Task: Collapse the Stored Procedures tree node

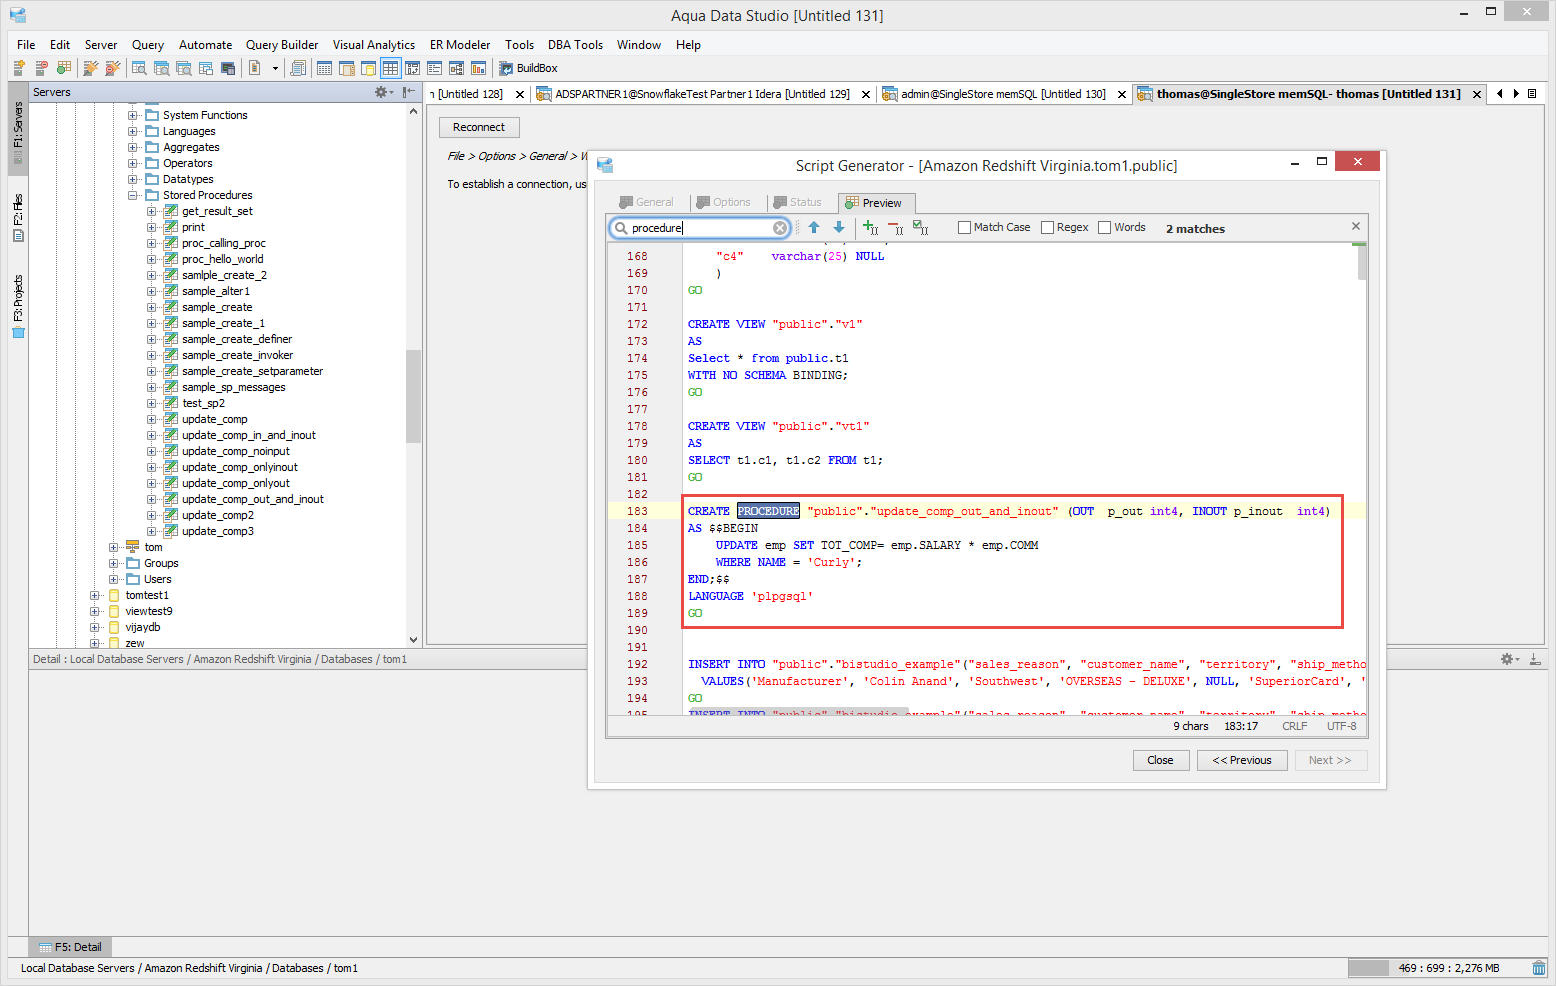Action: (x=133, y=195)
